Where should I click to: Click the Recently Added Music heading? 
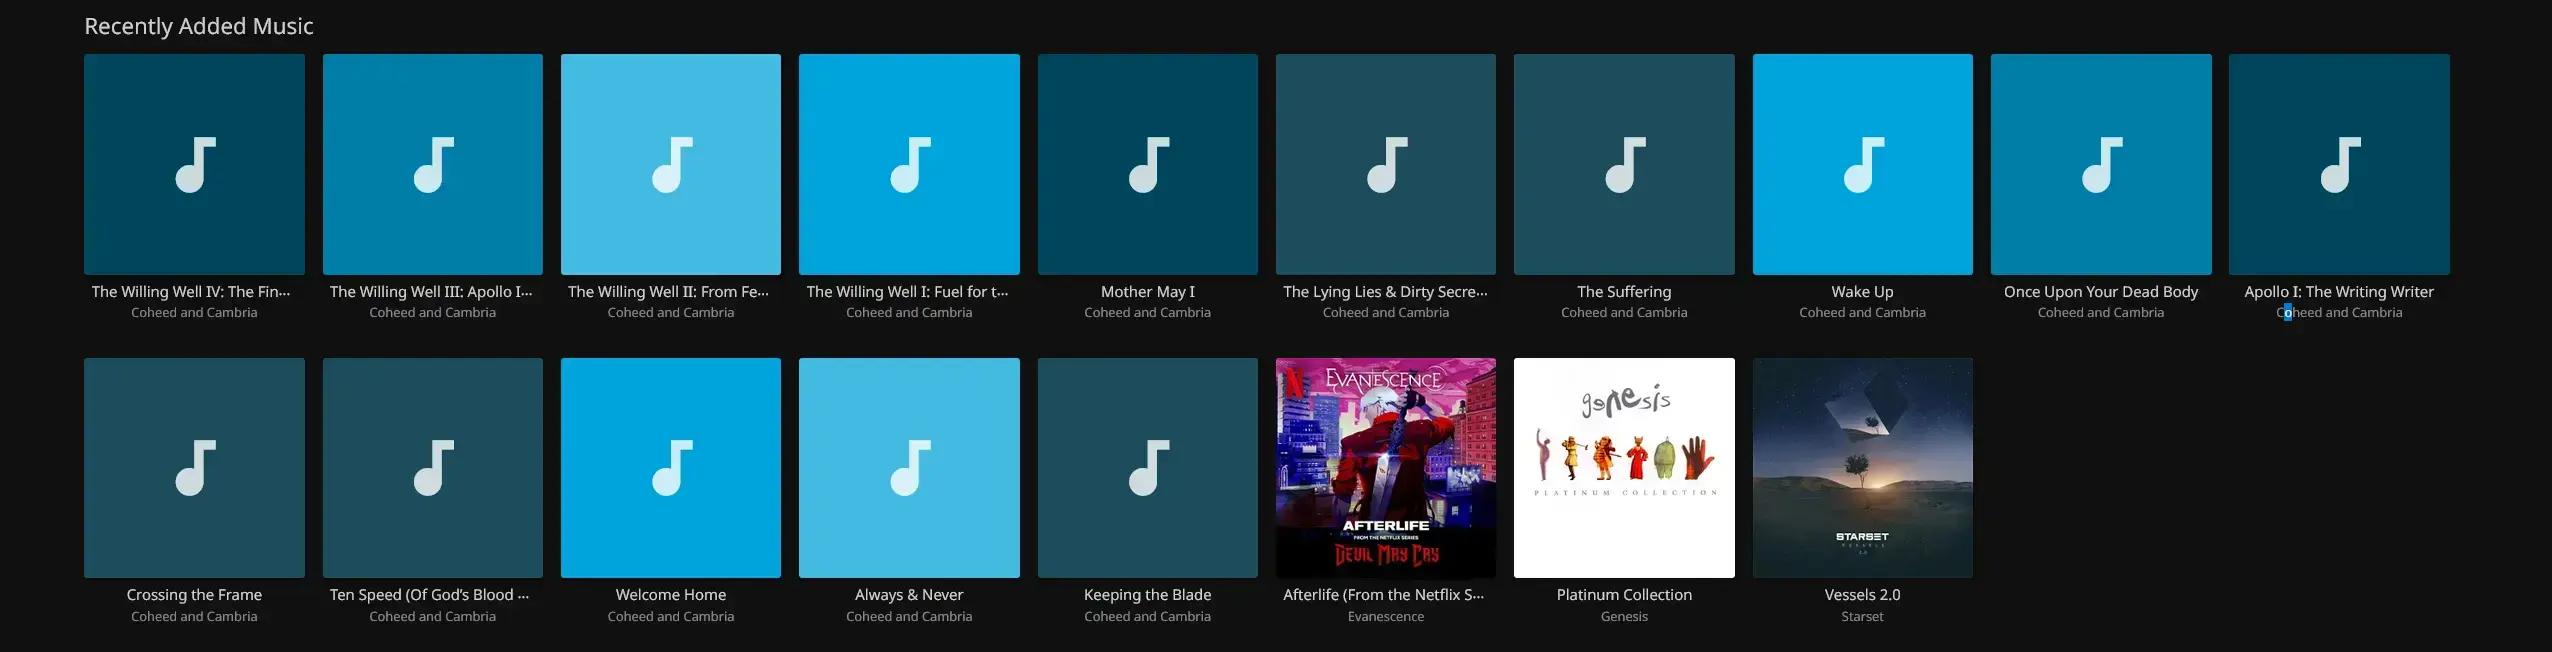(x=199, y=26)
